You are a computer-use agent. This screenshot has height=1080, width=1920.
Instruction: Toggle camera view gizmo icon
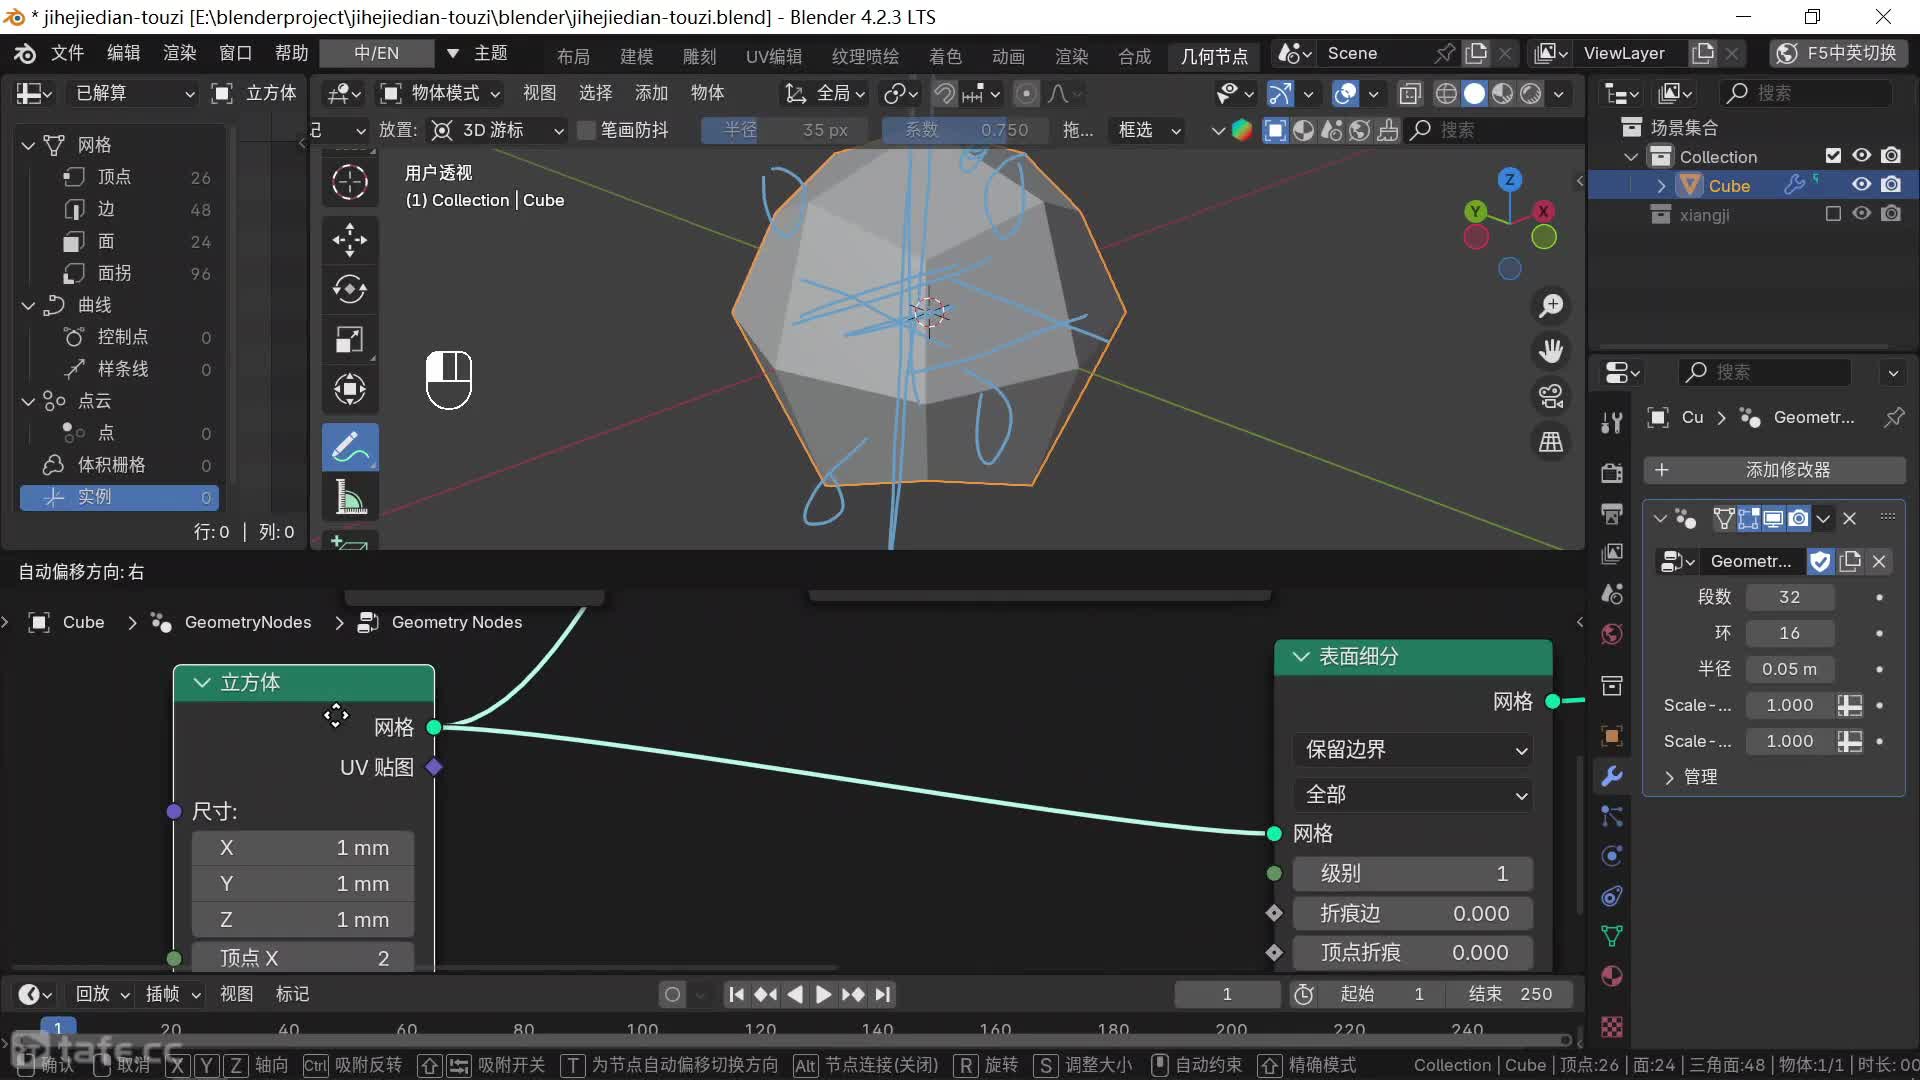click(x=1551, y=396)
